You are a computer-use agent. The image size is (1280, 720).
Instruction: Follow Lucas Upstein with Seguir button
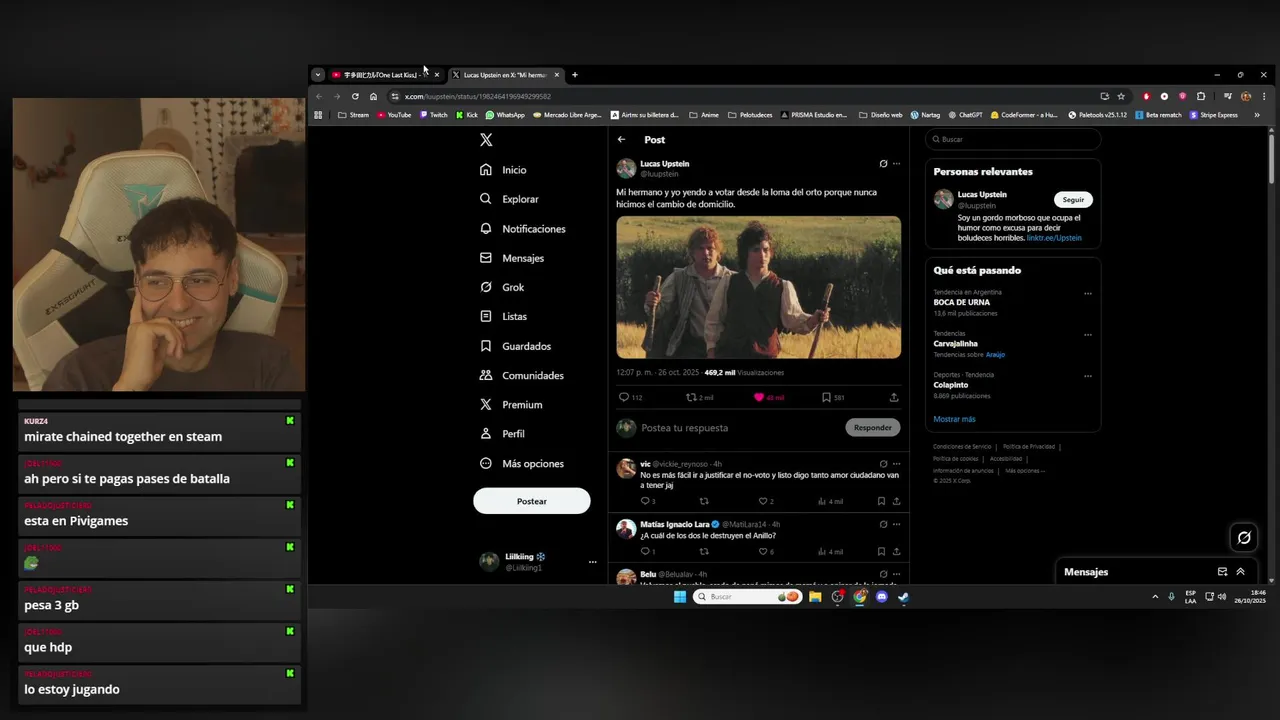[1073, 200]
